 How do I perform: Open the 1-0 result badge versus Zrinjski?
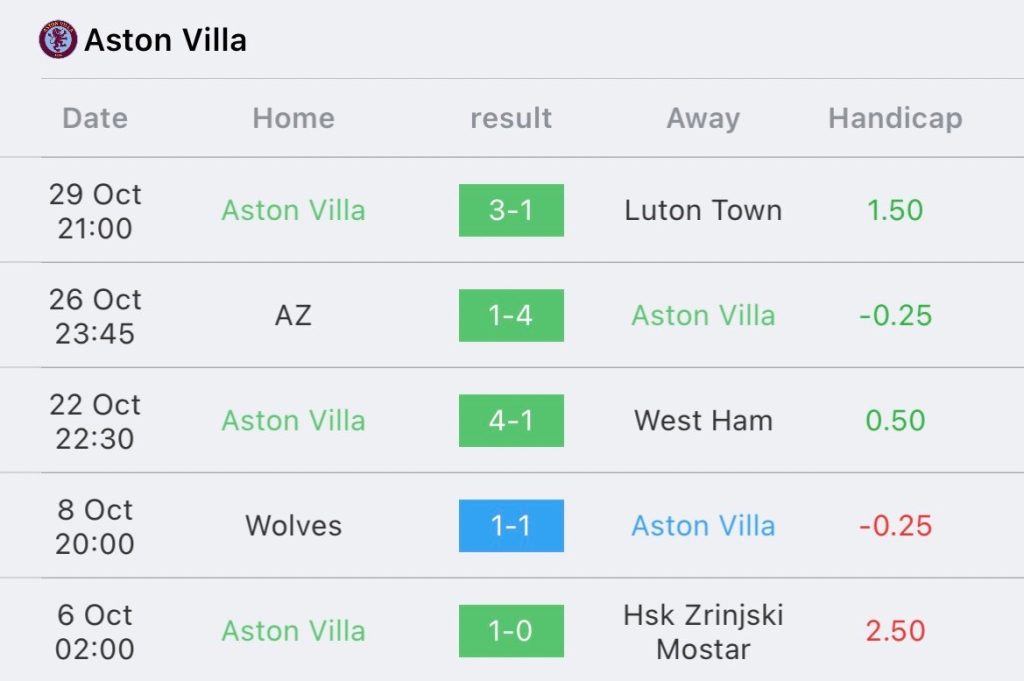click(x=511, y=630)
